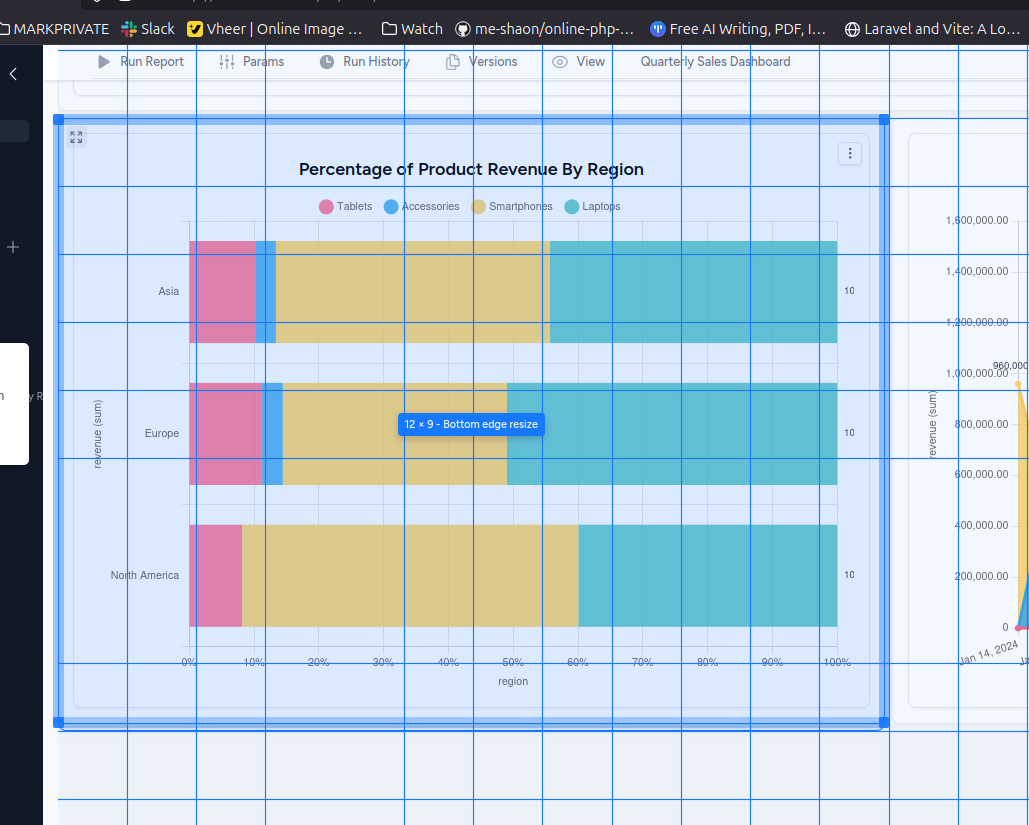
Task: Toggle the Laptops legend color swatch
Action: tap(572, 207)
